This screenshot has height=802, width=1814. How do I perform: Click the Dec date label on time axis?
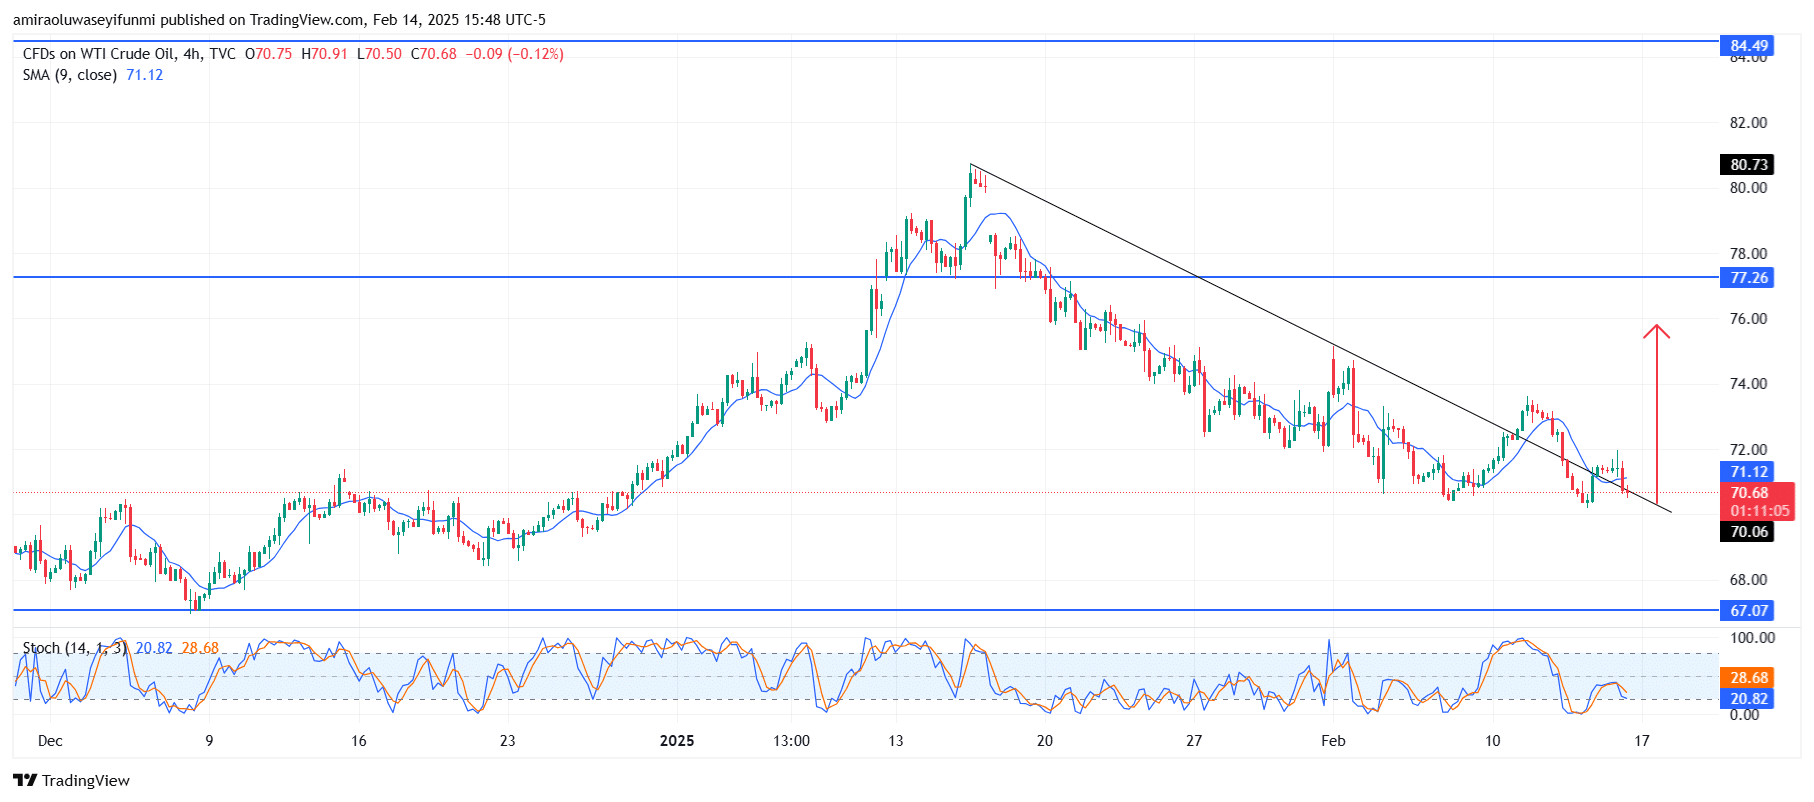pos(50,741)
